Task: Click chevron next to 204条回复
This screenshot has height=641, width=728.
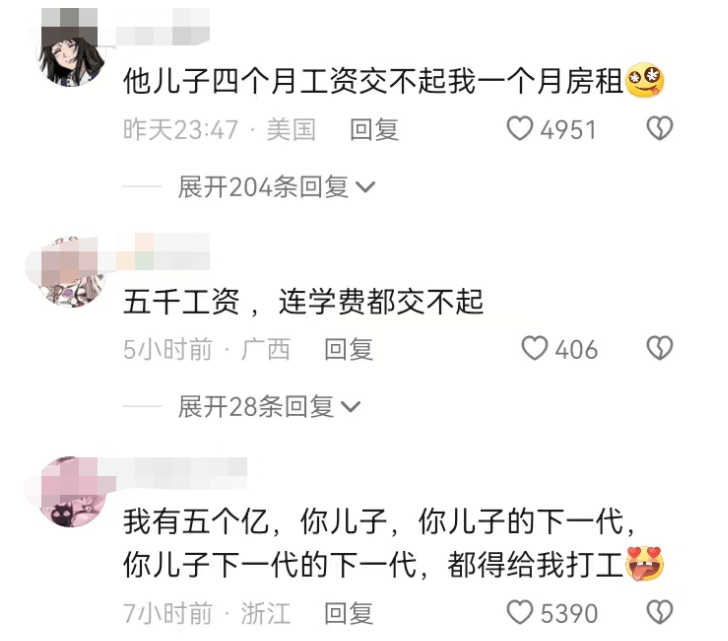Action: click(x=365, y=187)
